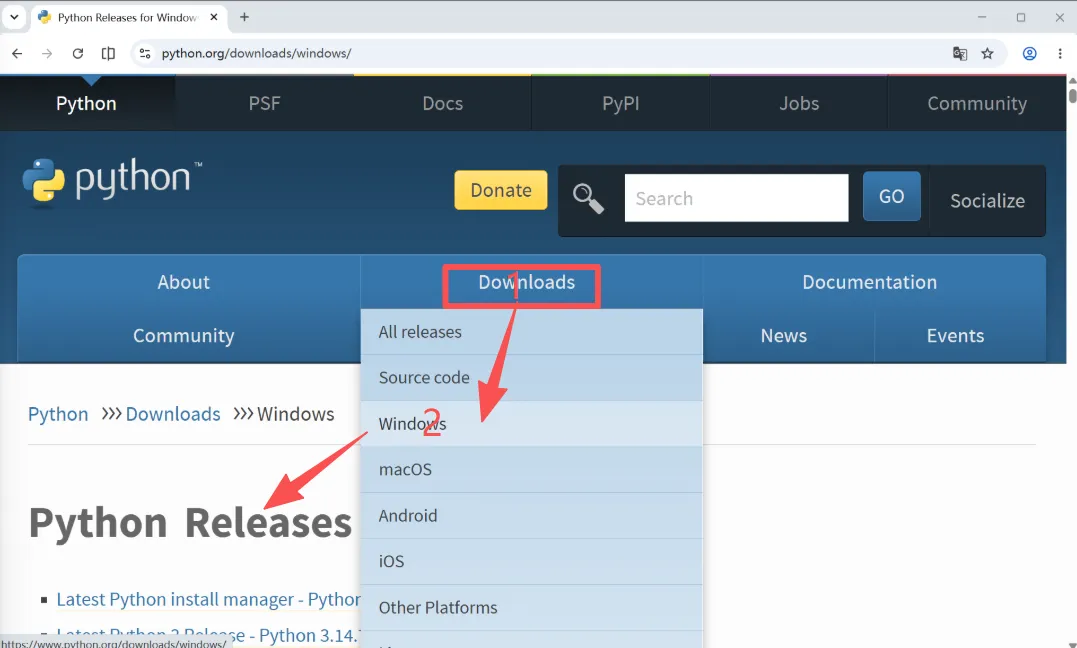Viewport: 1077px width, 648px height.
Task: Click the GO search button
Action: pos(892,197)
